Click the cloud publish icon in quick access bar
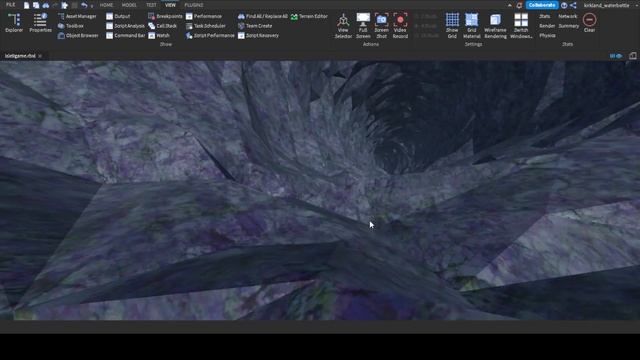This screenshot has width=640, height=360. click(46, 5)
